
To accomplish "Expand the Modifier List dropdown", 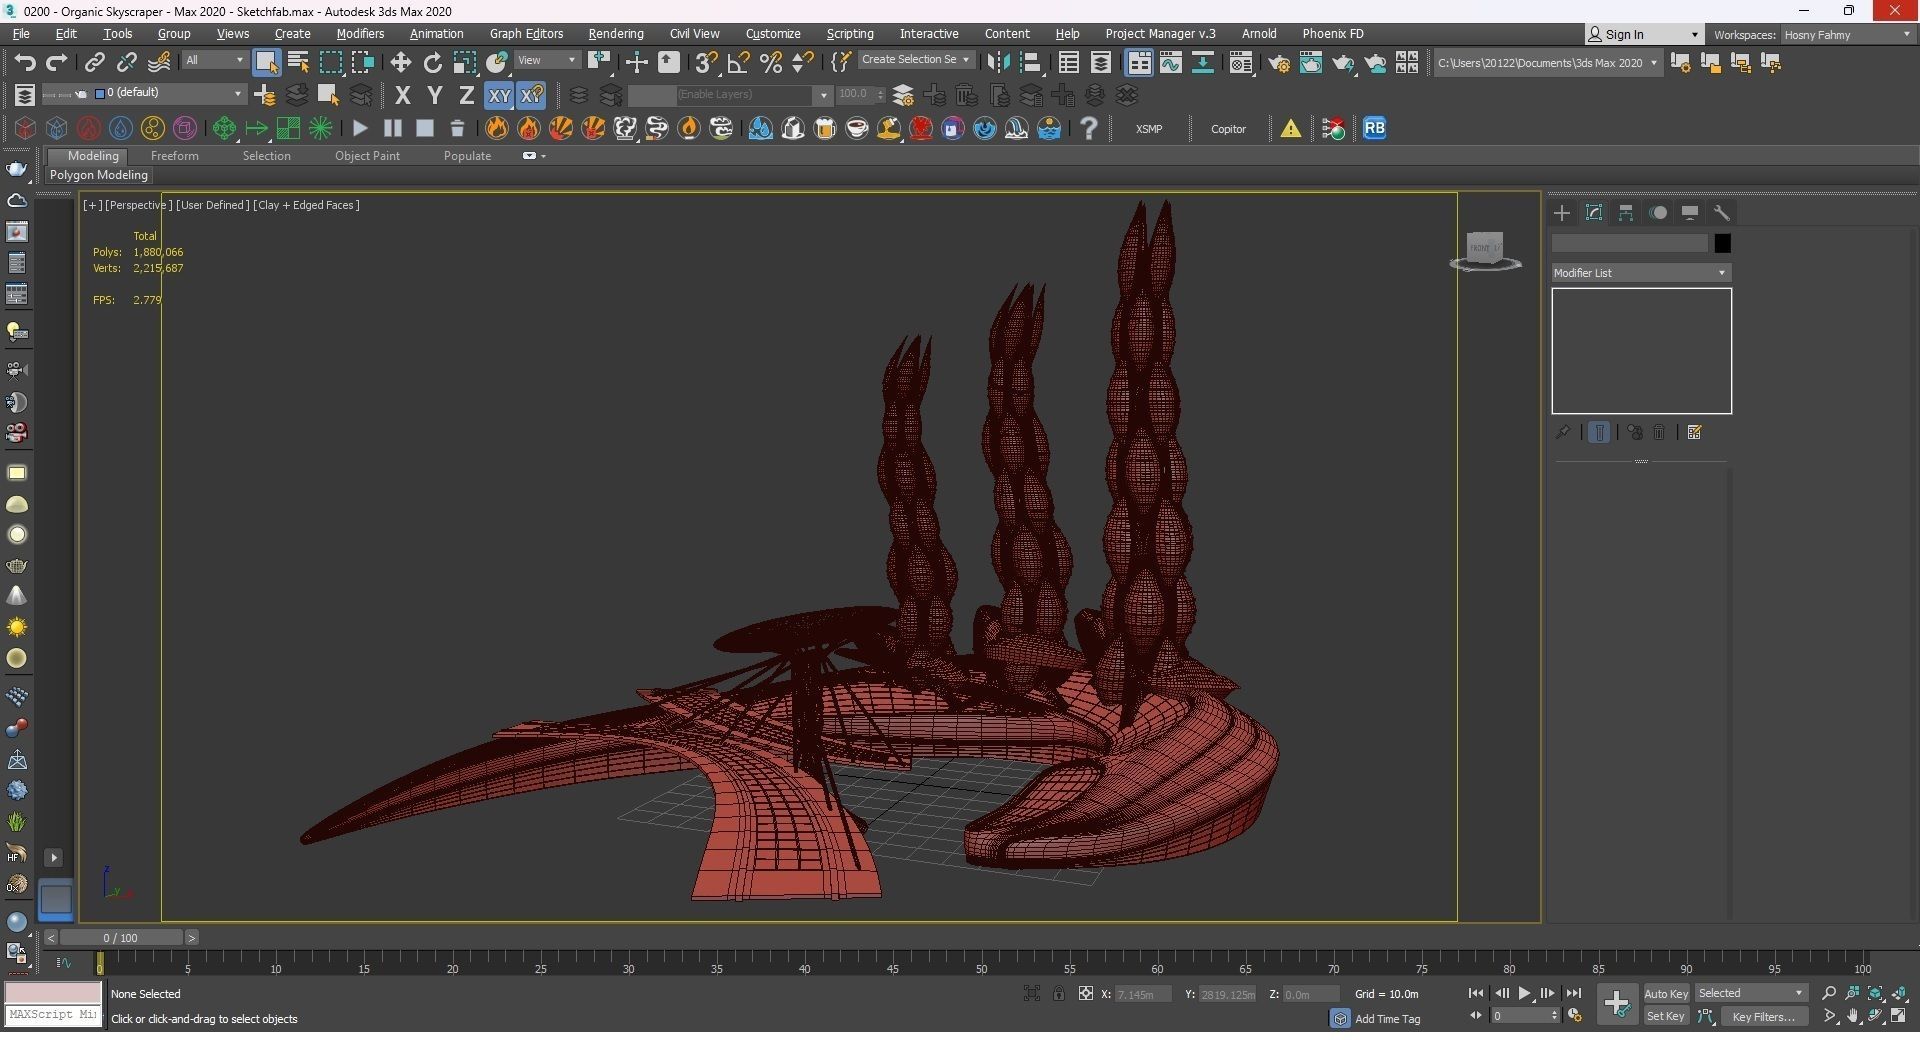I will [1640, 273].
